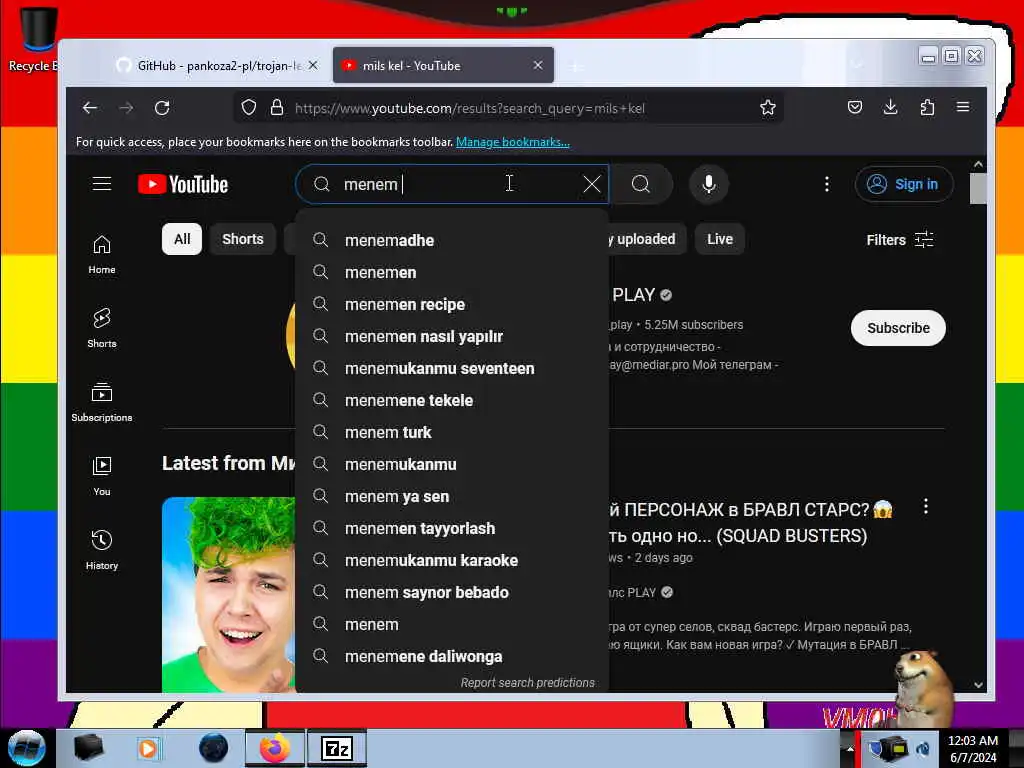The image size is (1024, 768).
Task: Click Report search predictions
Action: coord(528,682)
